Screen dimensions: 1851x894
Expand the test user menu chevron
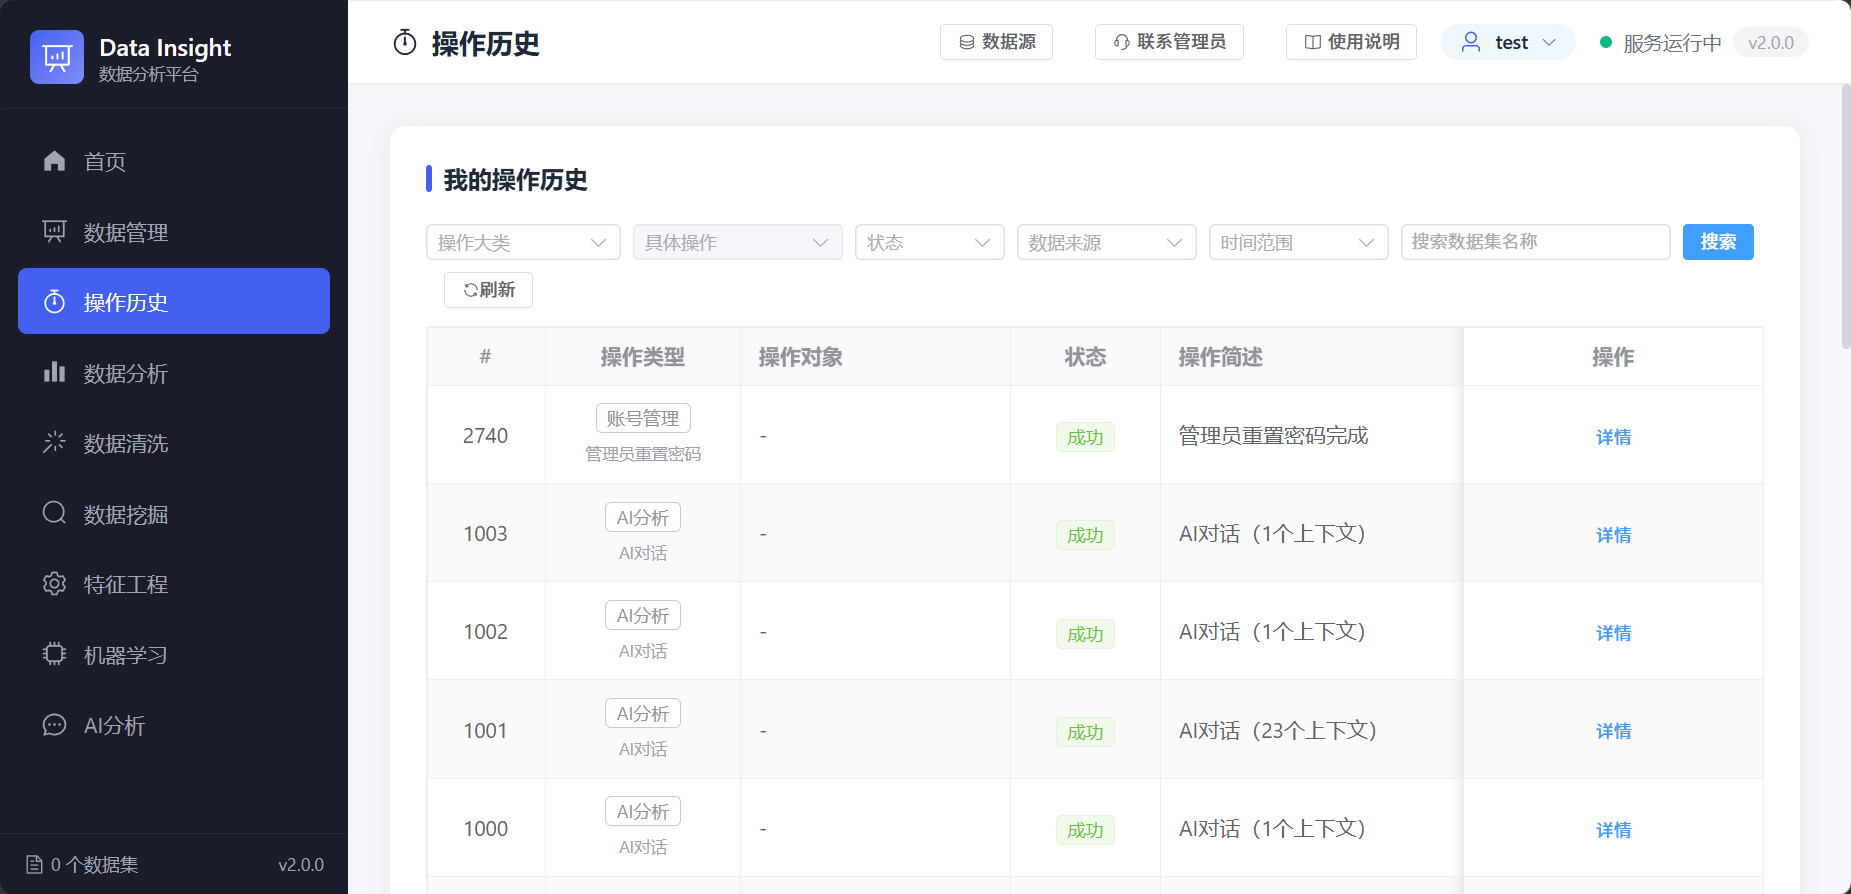1549,42
